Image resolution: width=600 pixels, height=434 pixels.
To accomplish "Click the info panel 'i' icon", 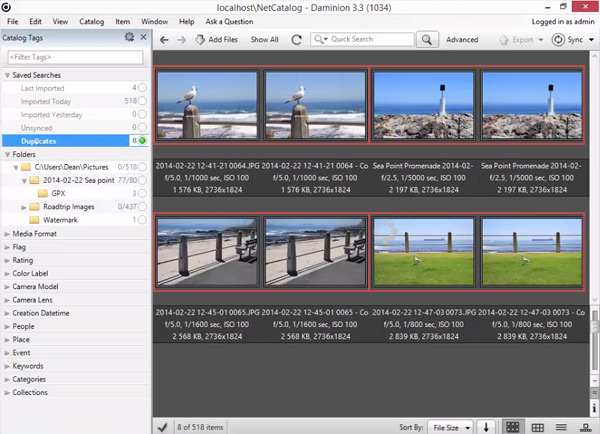I will pos(593,406).
